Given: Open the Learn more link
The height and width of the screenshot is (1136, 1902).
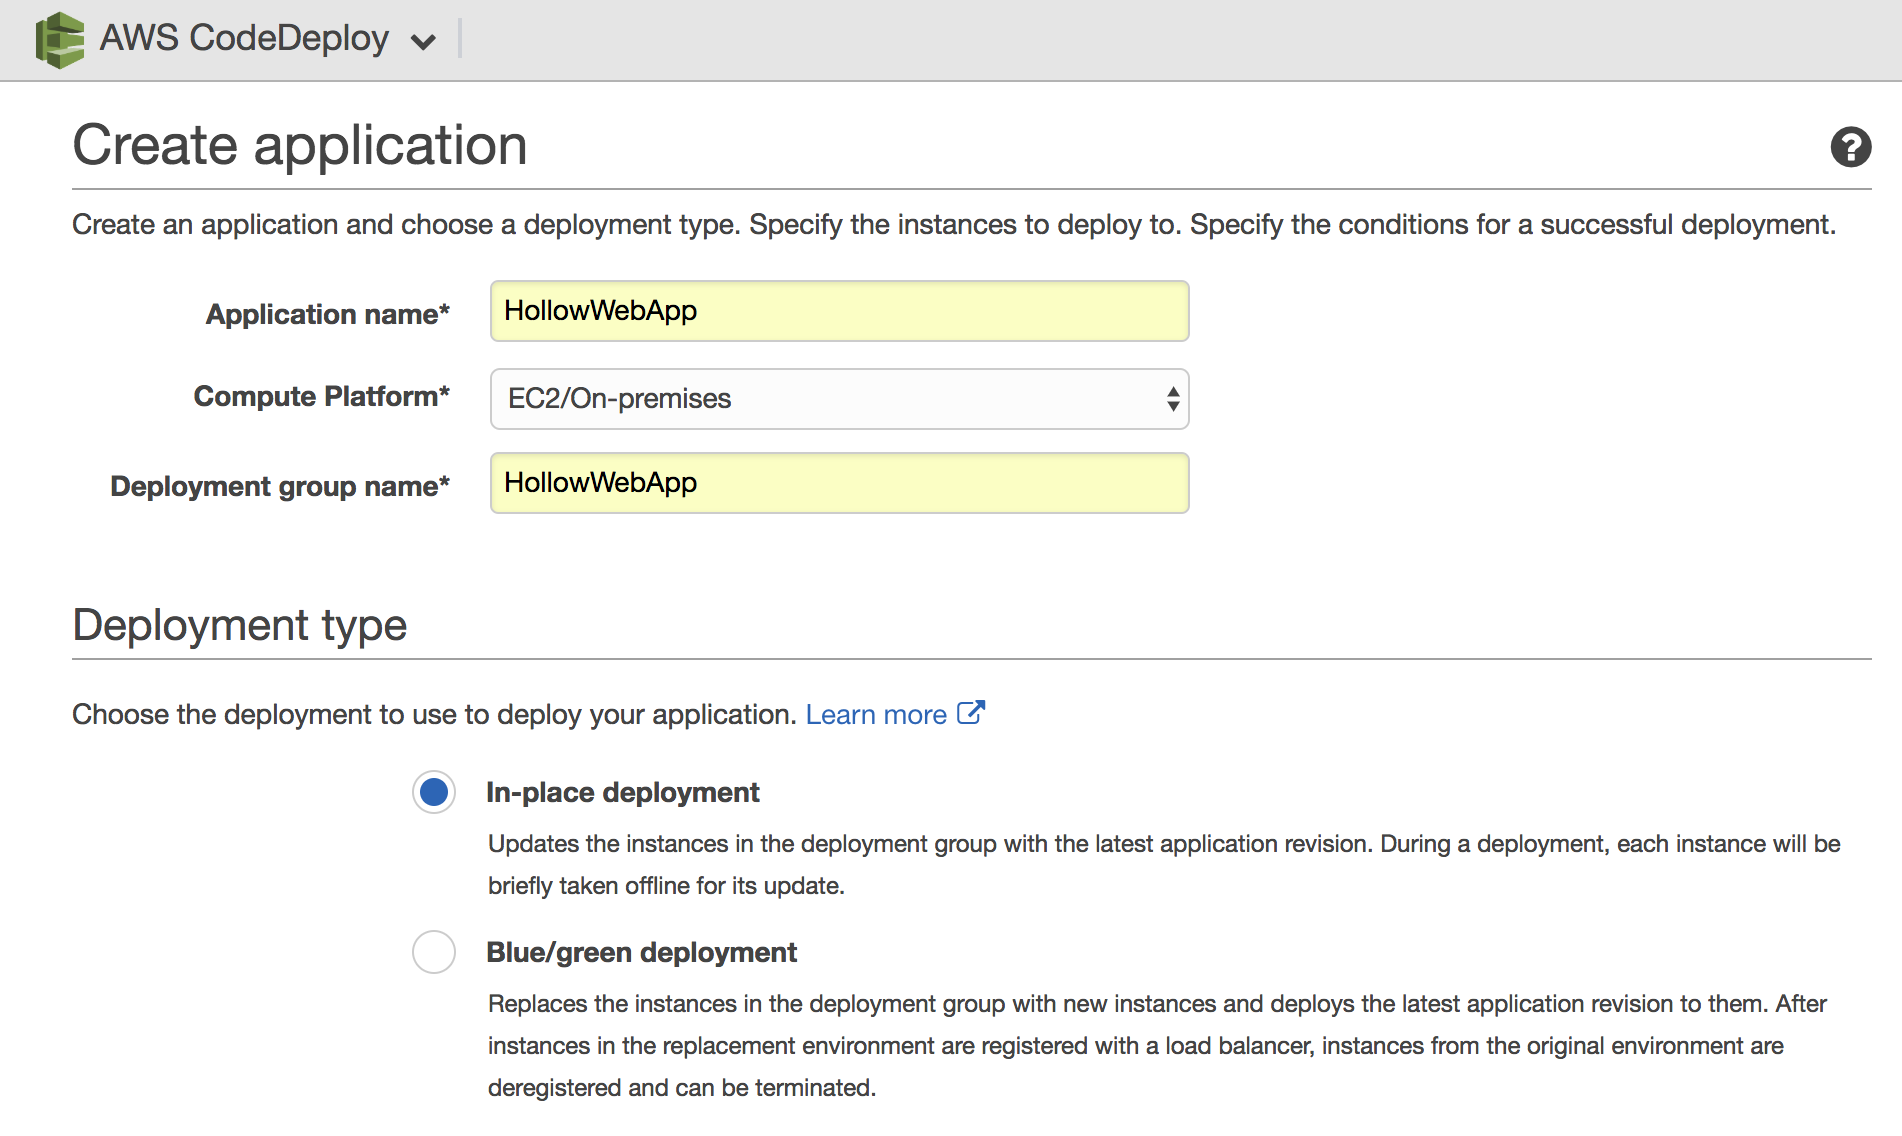Looking at the screenshot, I should 876,715.
